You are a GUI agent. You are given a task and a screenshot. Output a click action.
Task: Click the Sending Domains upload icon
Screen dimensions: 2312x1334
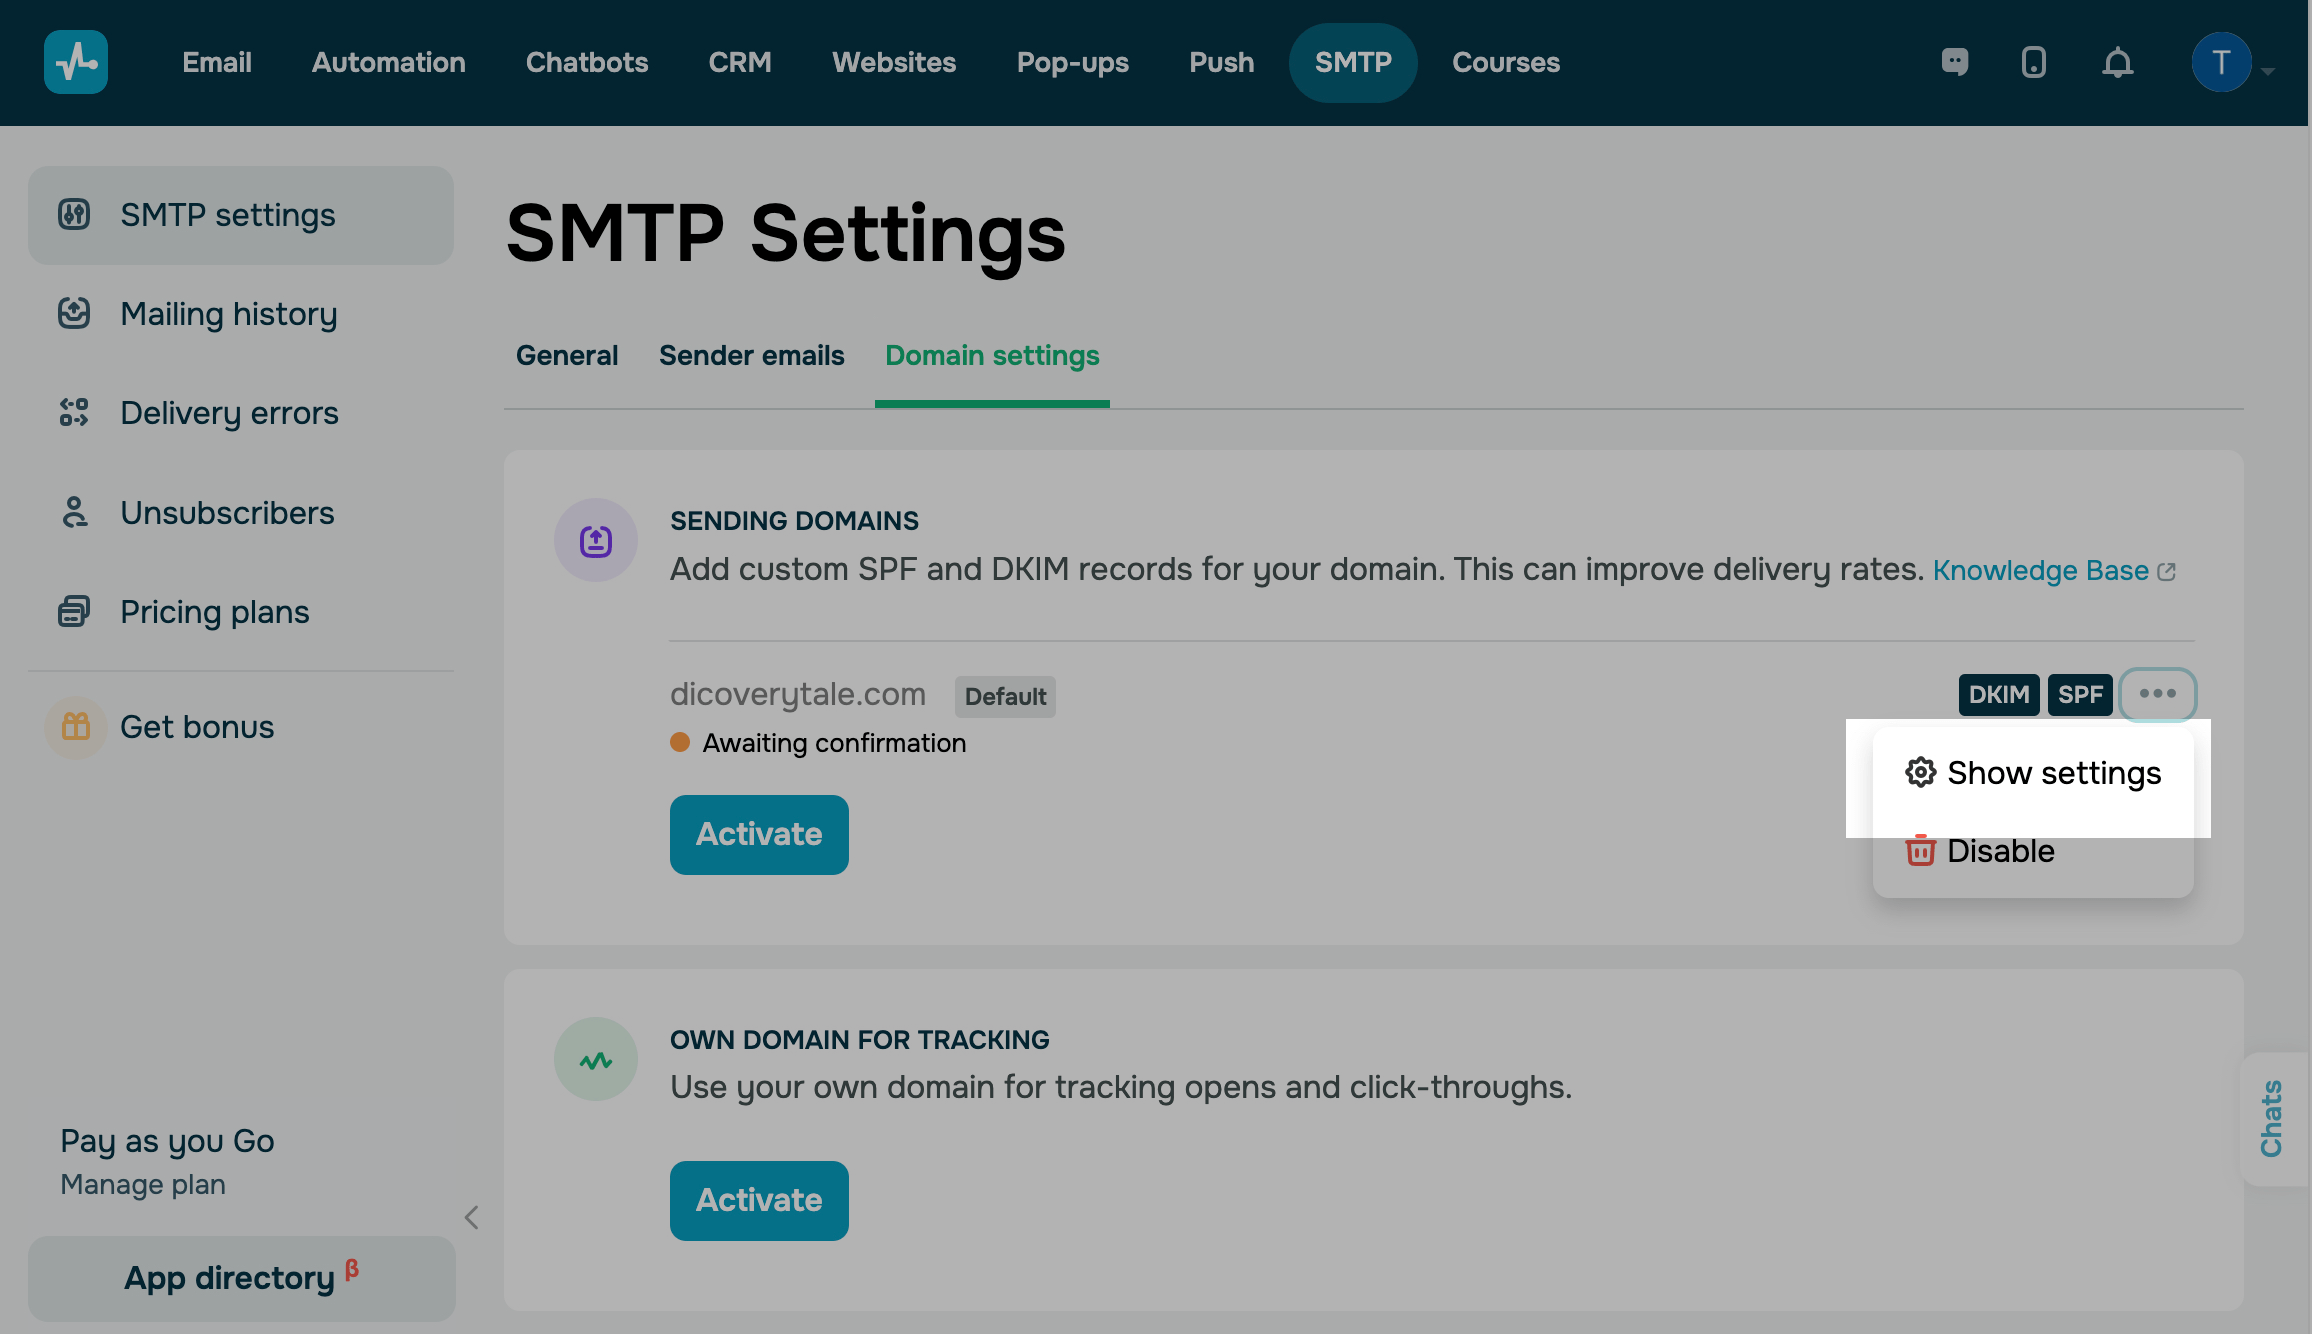coord(596,541)
